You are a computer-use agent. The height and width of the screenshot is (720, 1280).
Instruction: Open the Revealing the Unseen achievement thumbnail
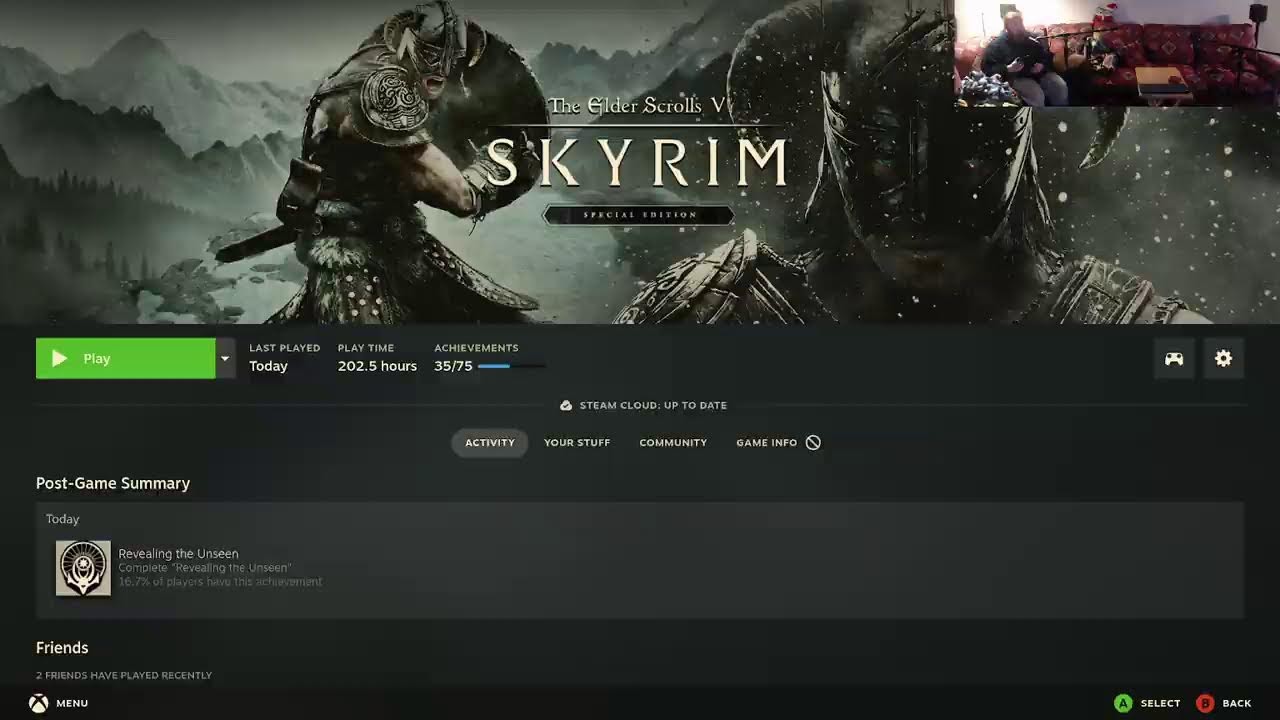coord(83,568)
